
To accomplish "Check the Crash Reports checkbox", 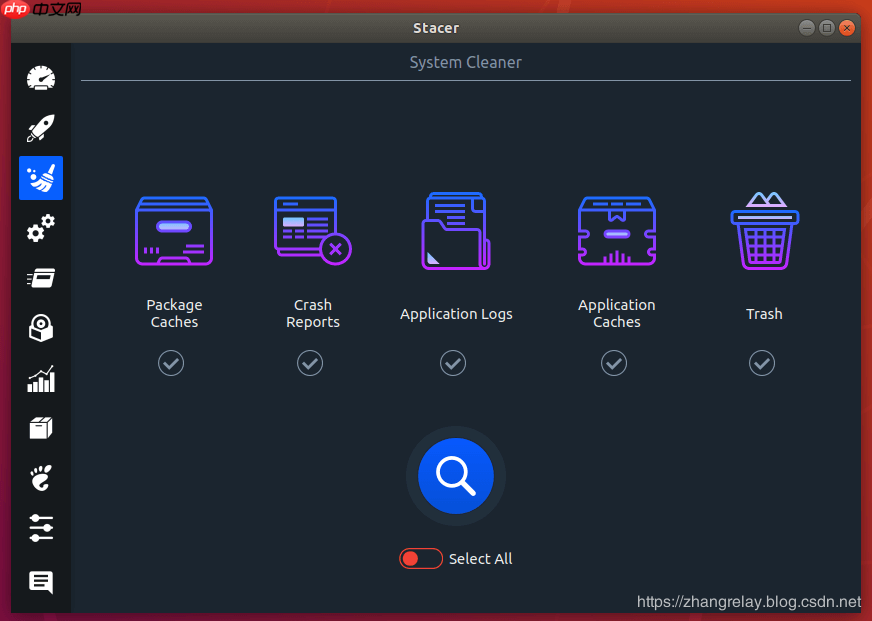I will [x=309, y=363].
